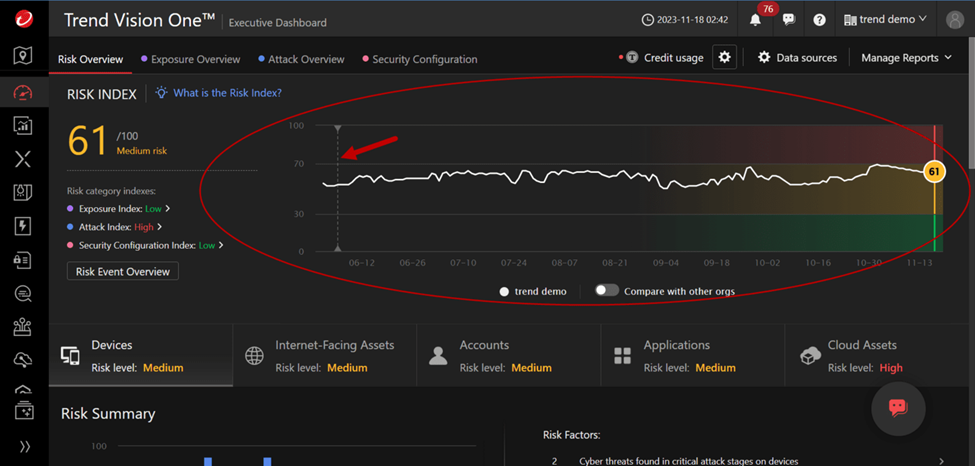The image size is (975, 466).
Task: Expand the Attack Index chevron
Action: point(159,227)
